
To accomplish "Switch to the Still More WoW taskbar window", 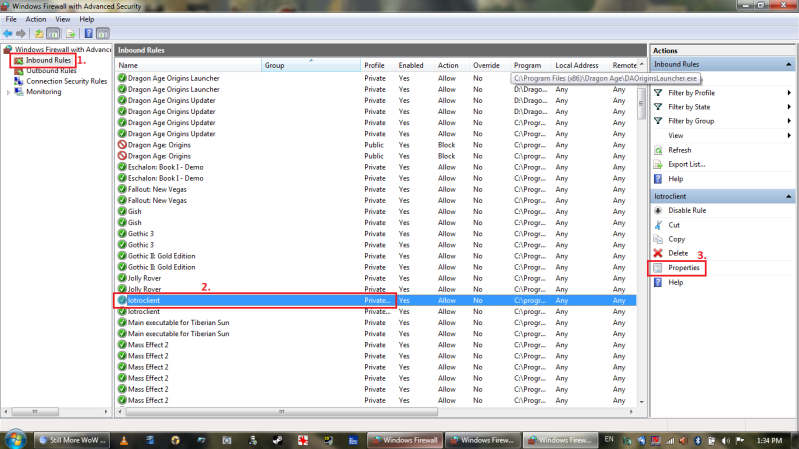I will pyautogui.click(x=72, y=440).
